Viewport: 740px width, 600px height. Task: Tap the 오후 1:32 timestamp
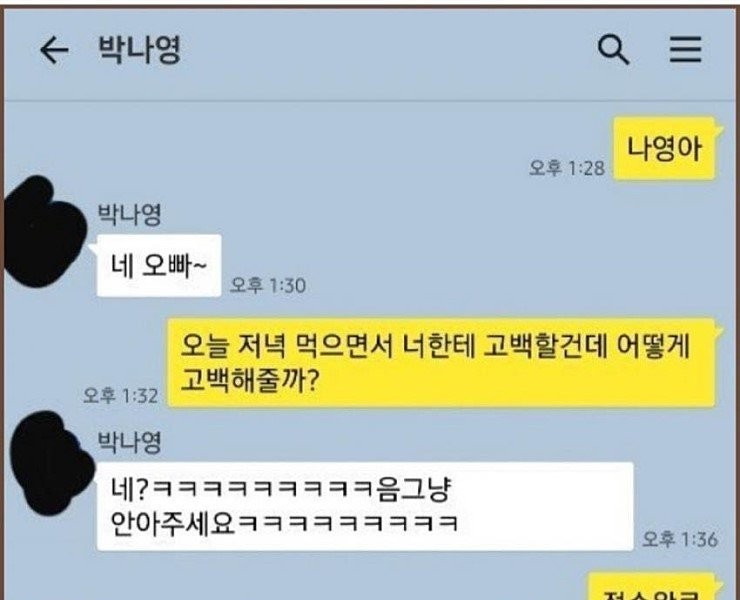(120, 396)
